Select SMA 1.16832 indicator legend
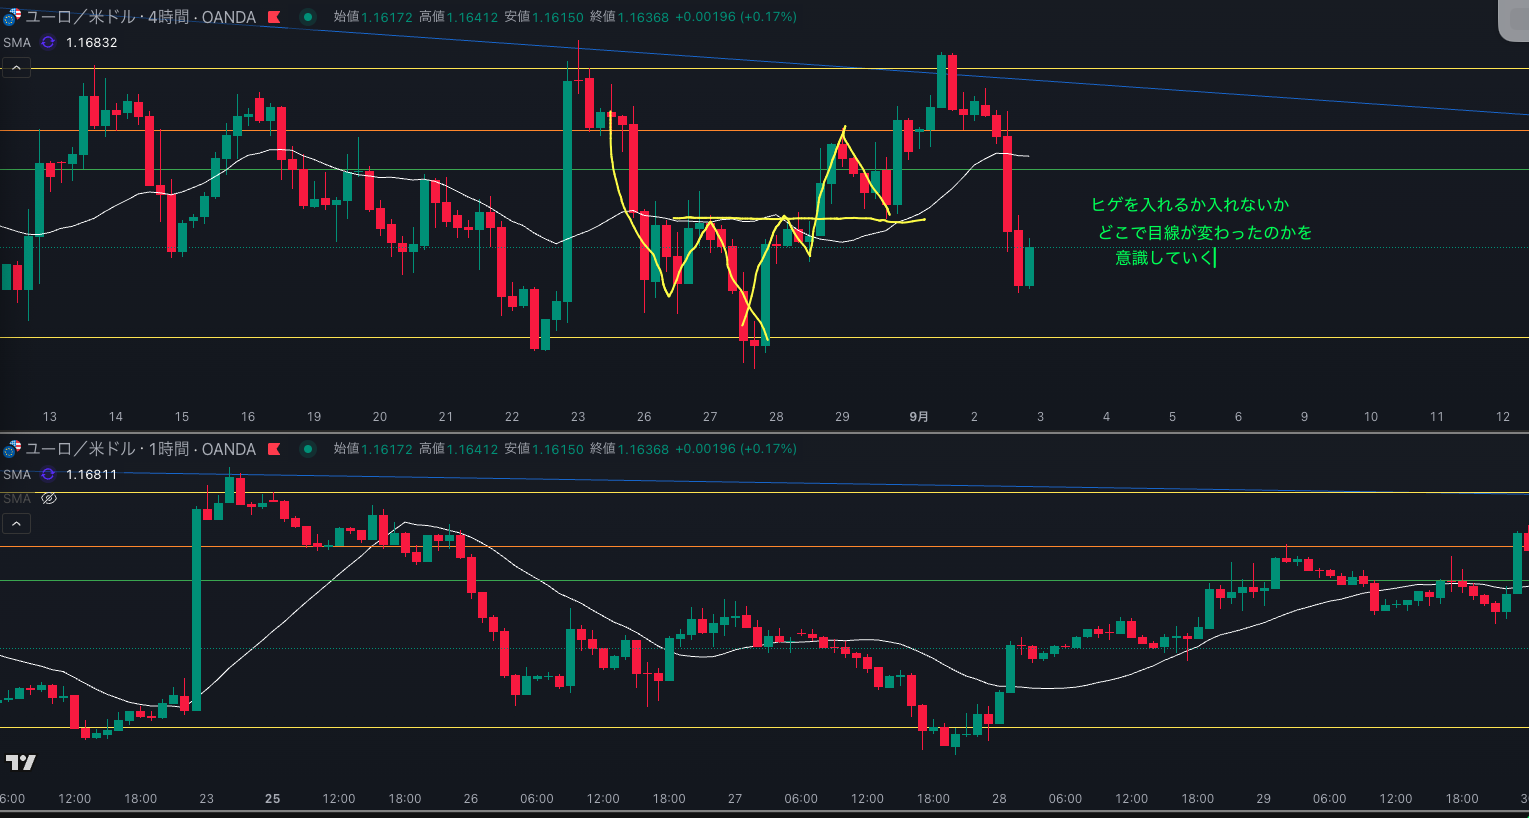Image resolution: width=1529 pixels, height=818 pixels. [x=60, y=42]
